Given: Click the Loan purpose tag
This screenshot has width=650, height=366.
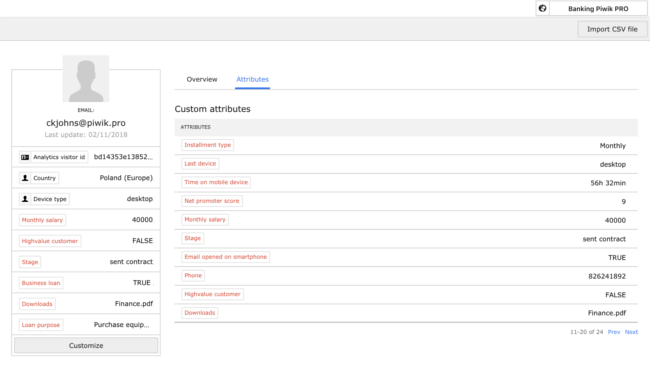Looking at the screenshot, I should (41, 325).
